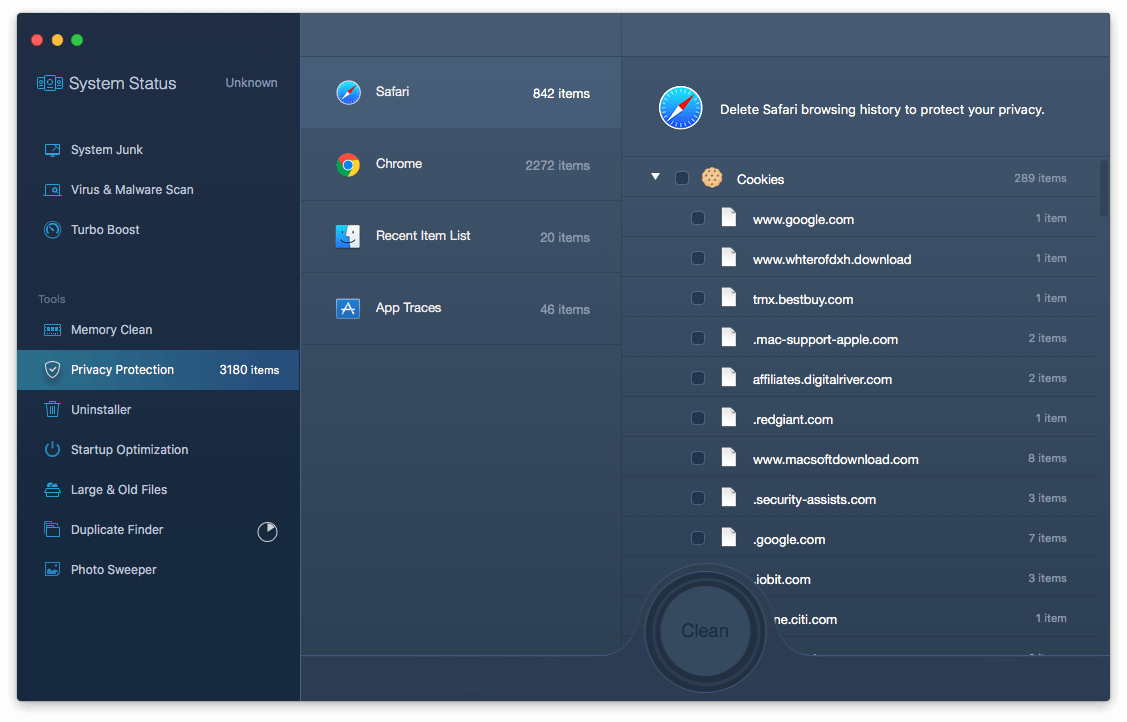
Task: Click the Uninstaller trash icon
Action: click(52, 409)
